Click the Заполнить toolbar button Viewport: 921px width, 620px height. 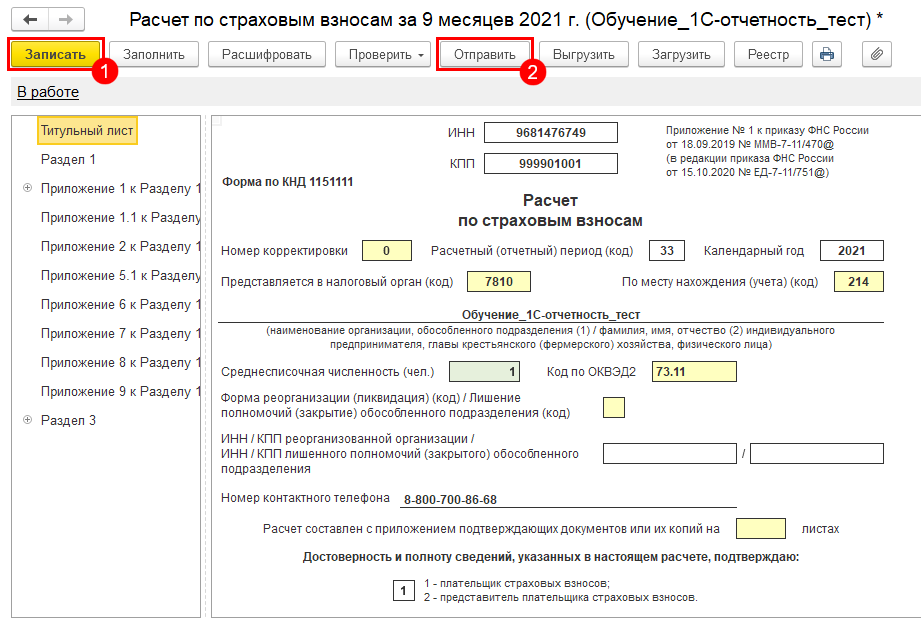coord(154,54)
